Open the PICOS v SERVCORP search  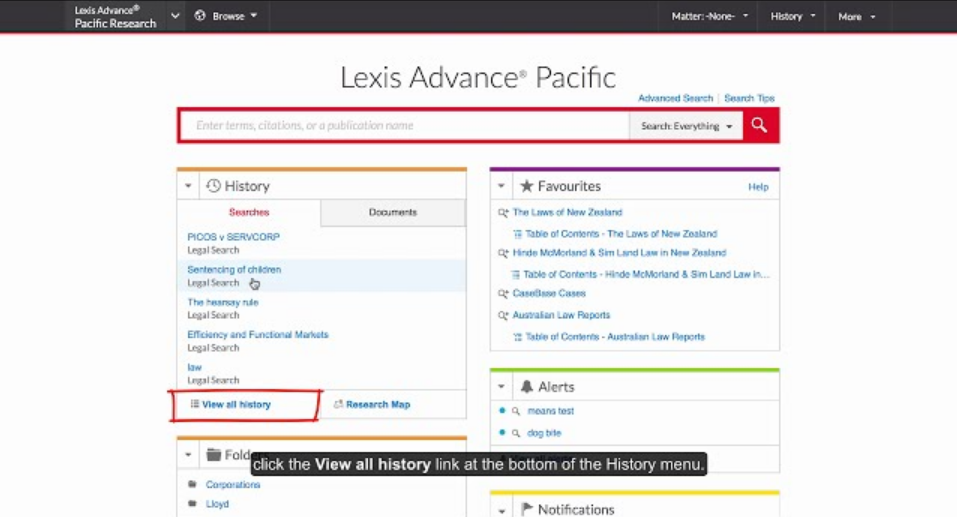pyautogui.click(x=233, y=237)
